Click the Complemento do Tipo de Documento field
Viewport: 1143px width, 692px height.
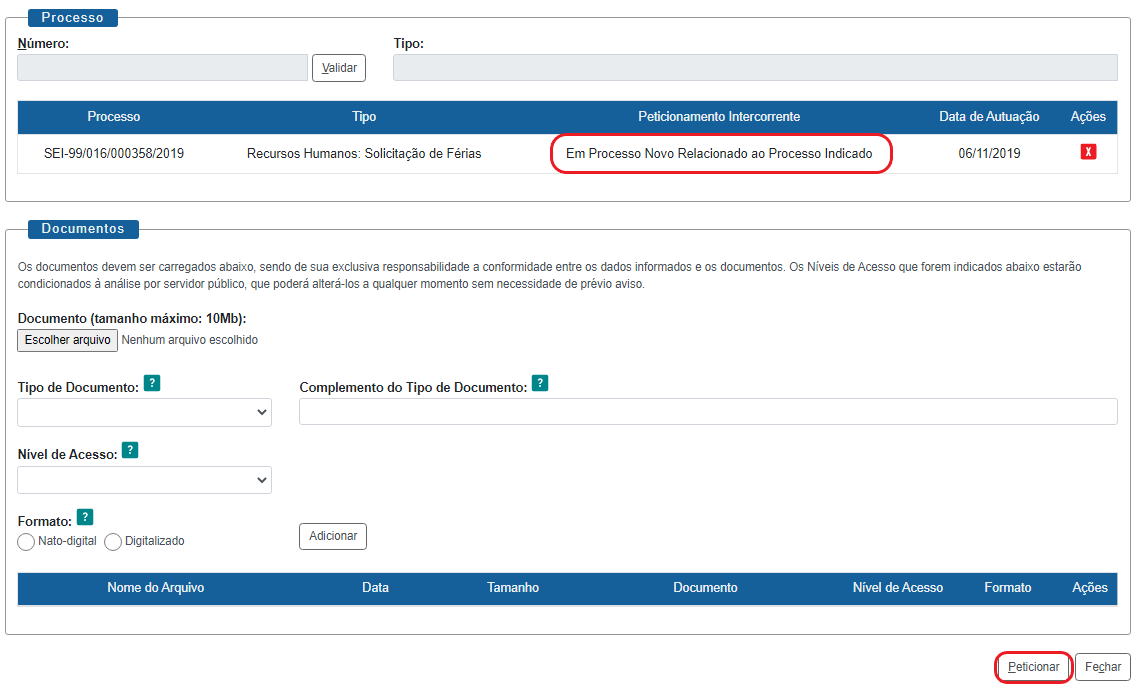coord(707,412)
